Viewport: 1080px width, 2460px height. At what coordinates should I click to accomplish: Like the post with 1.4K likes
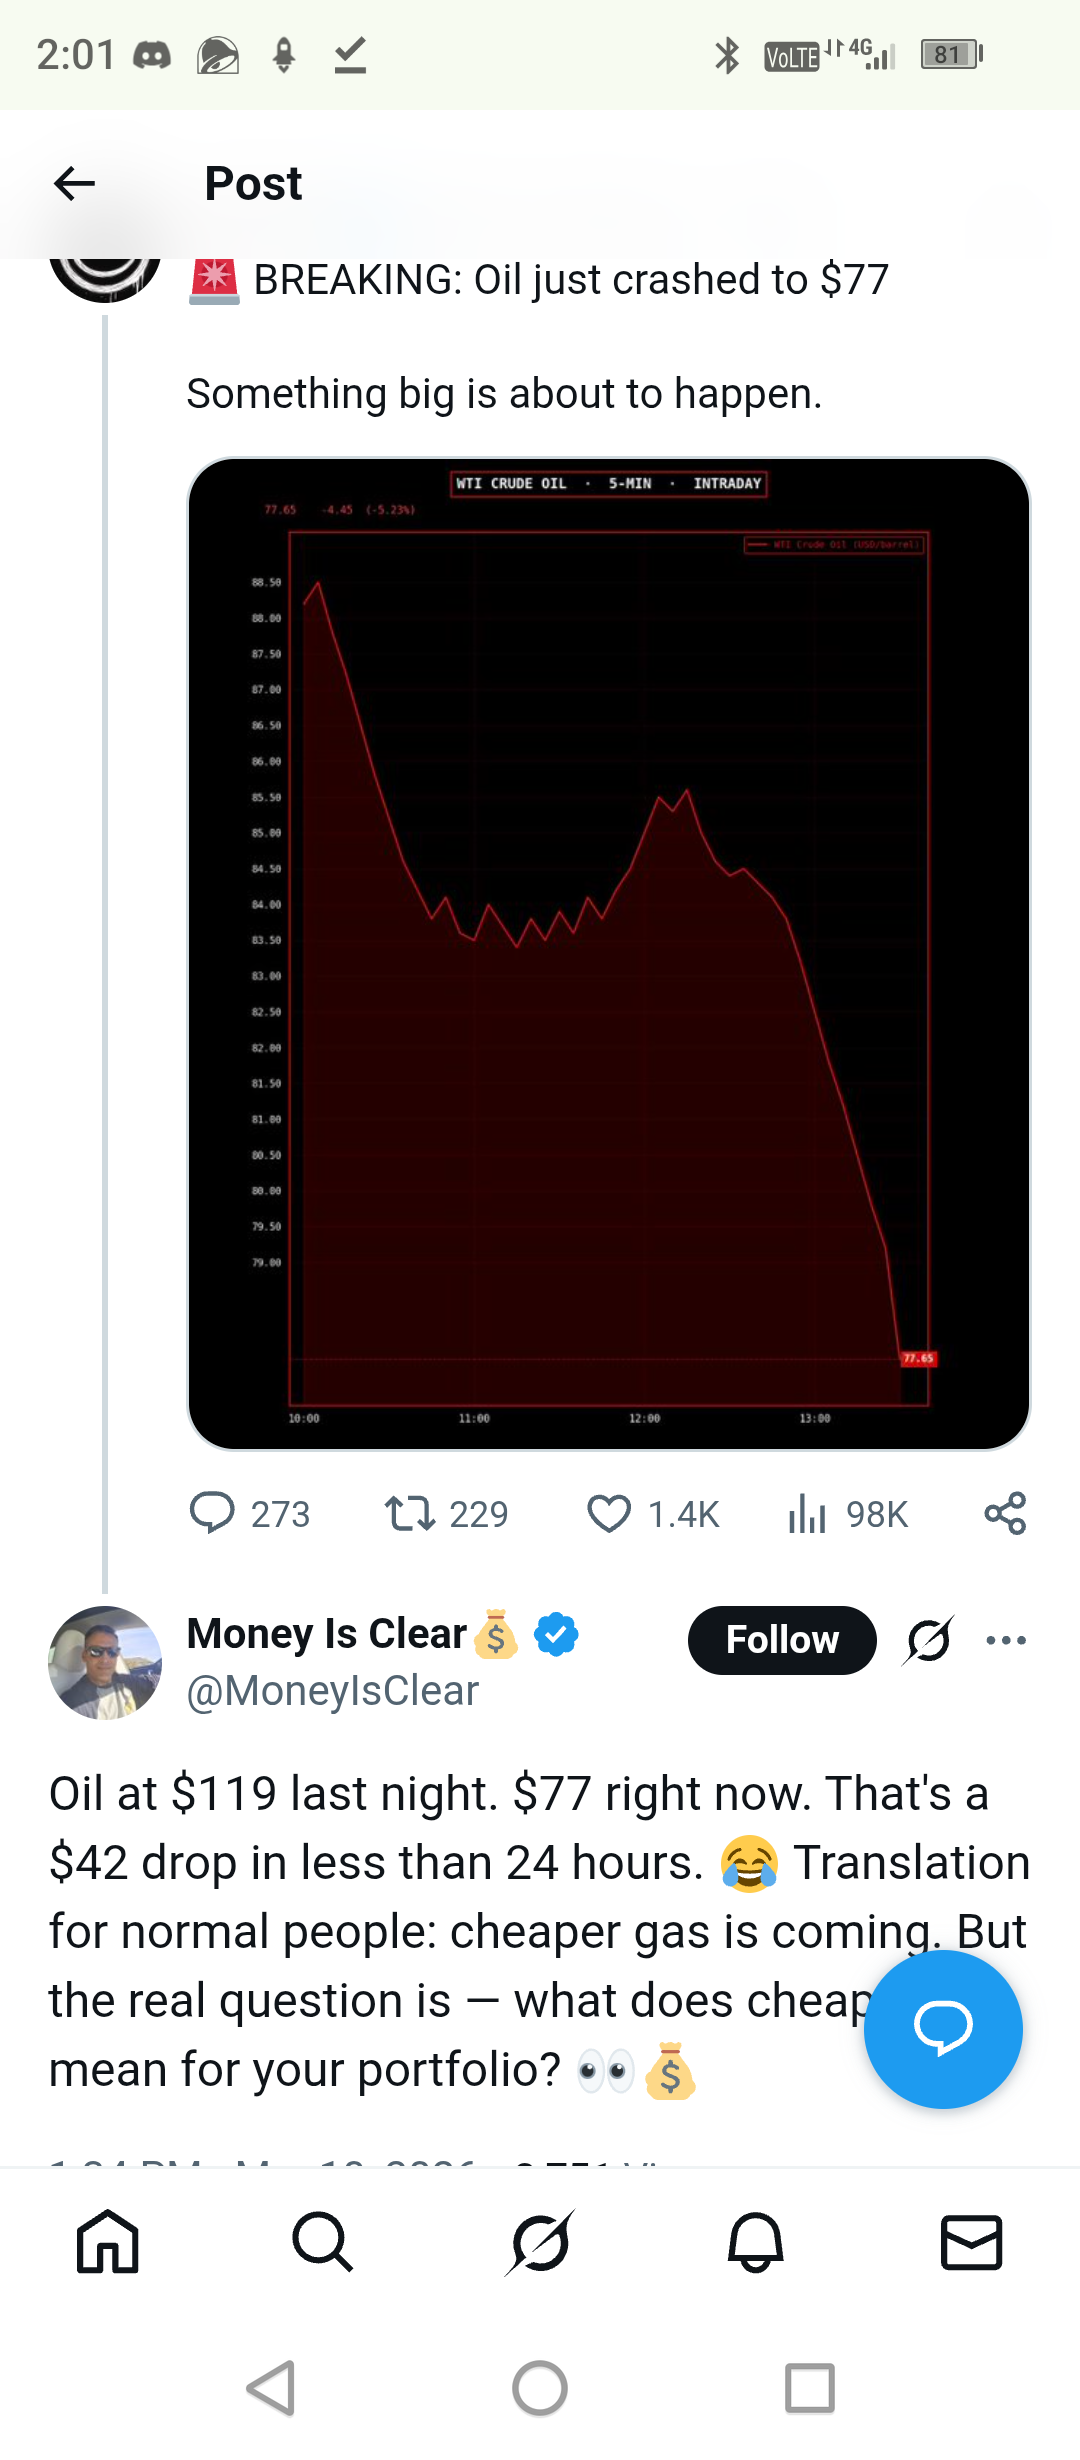609,1513
